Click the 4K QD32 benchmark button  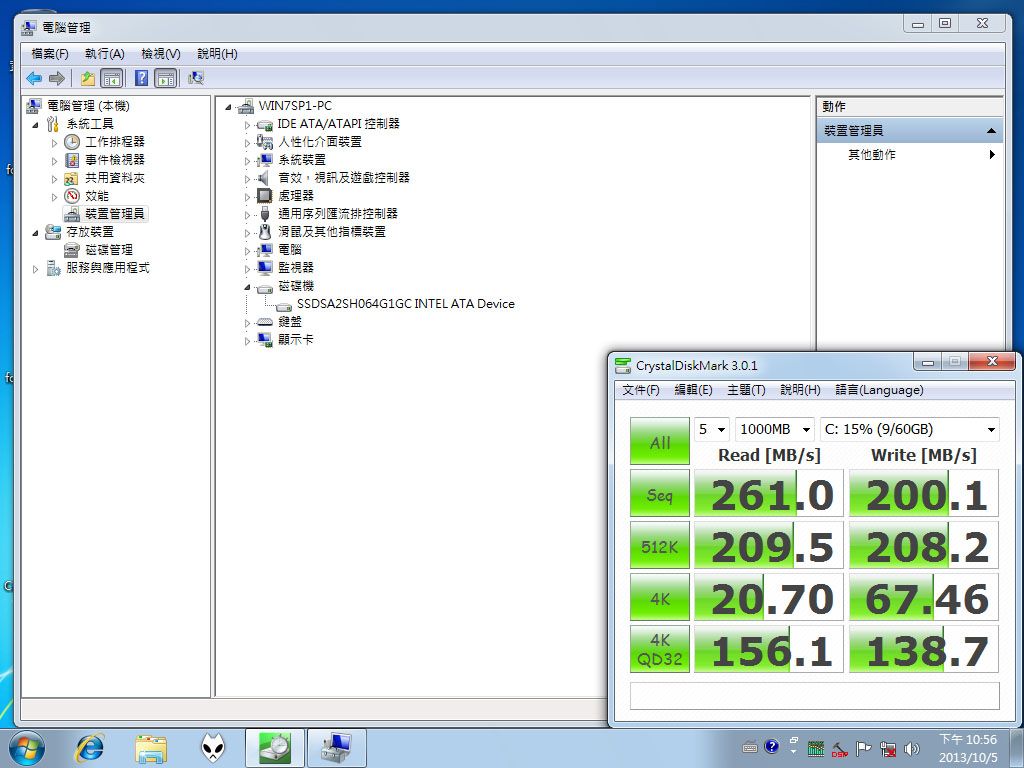point(660,649)
